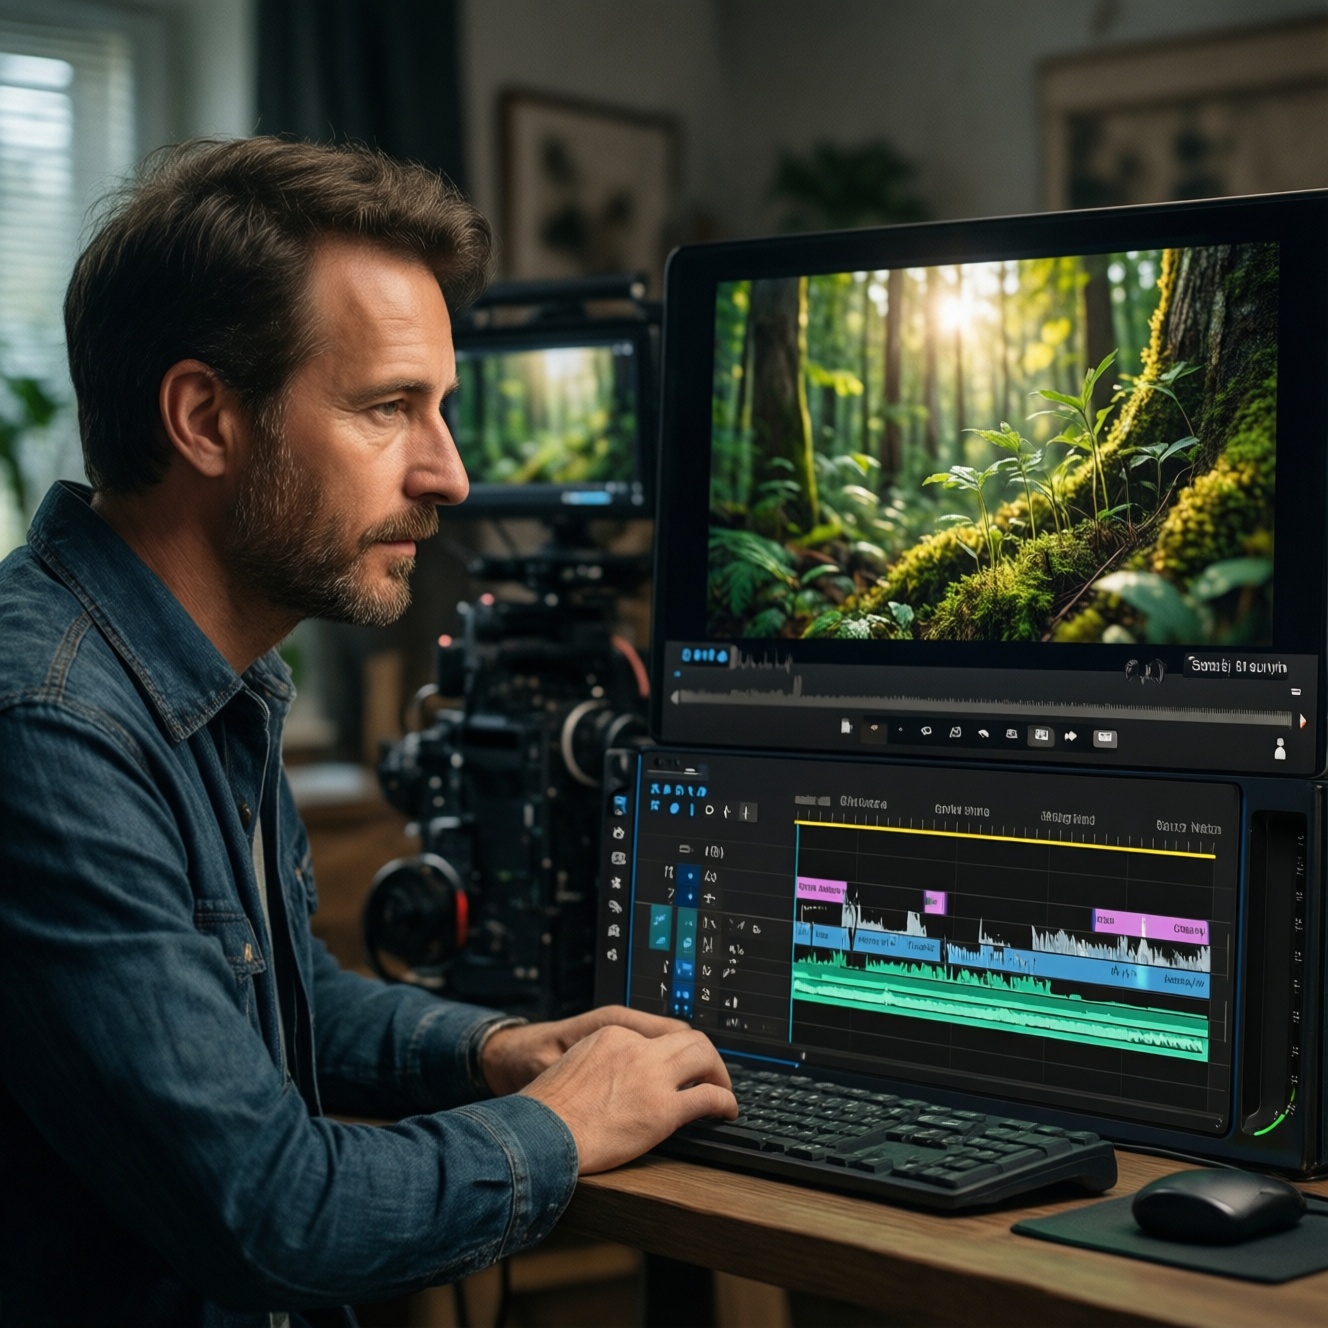
Task: Click the white person icon below the orange arrow
Action: [x=1280, y=748]
